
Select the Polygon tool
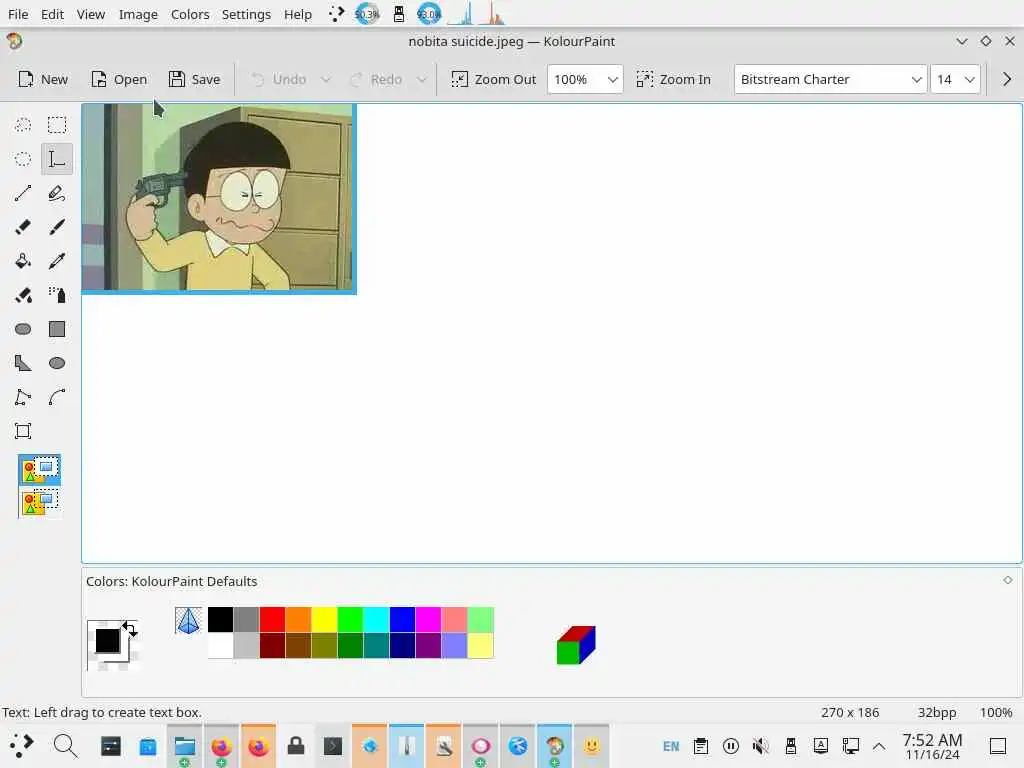point(23,362)
